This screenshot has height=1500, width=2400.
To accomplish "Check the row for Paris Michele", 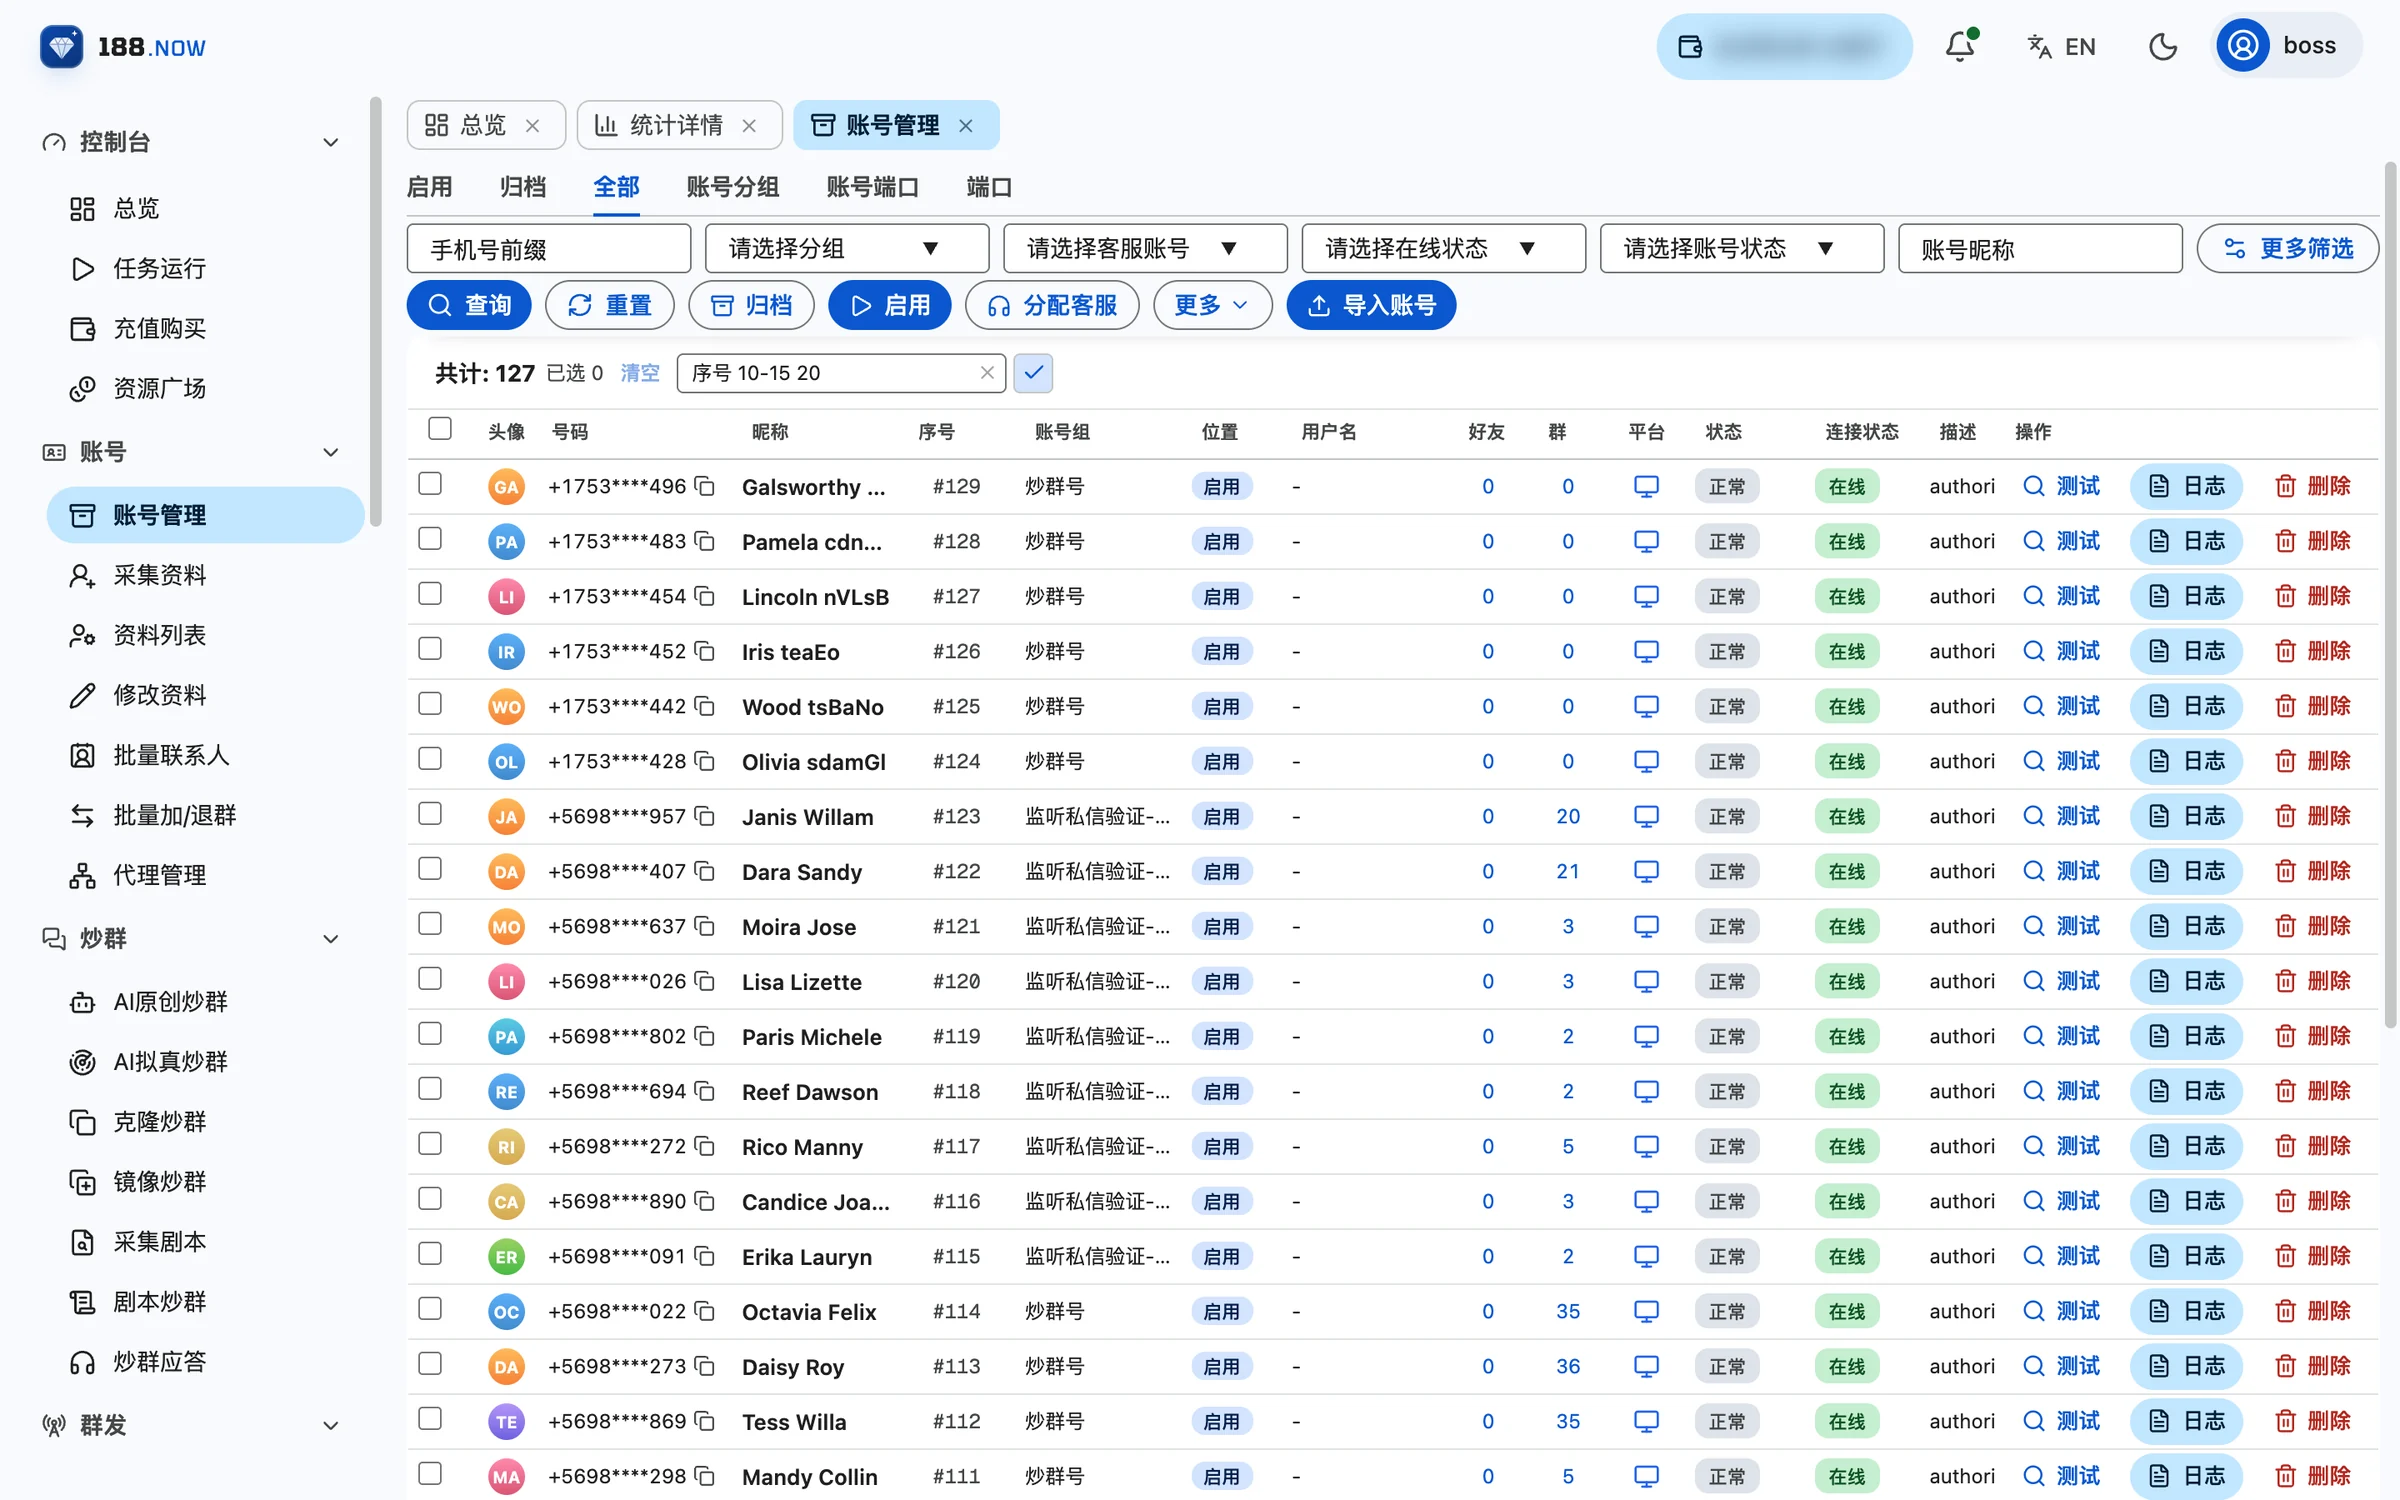I will (x=430, y=1034).
